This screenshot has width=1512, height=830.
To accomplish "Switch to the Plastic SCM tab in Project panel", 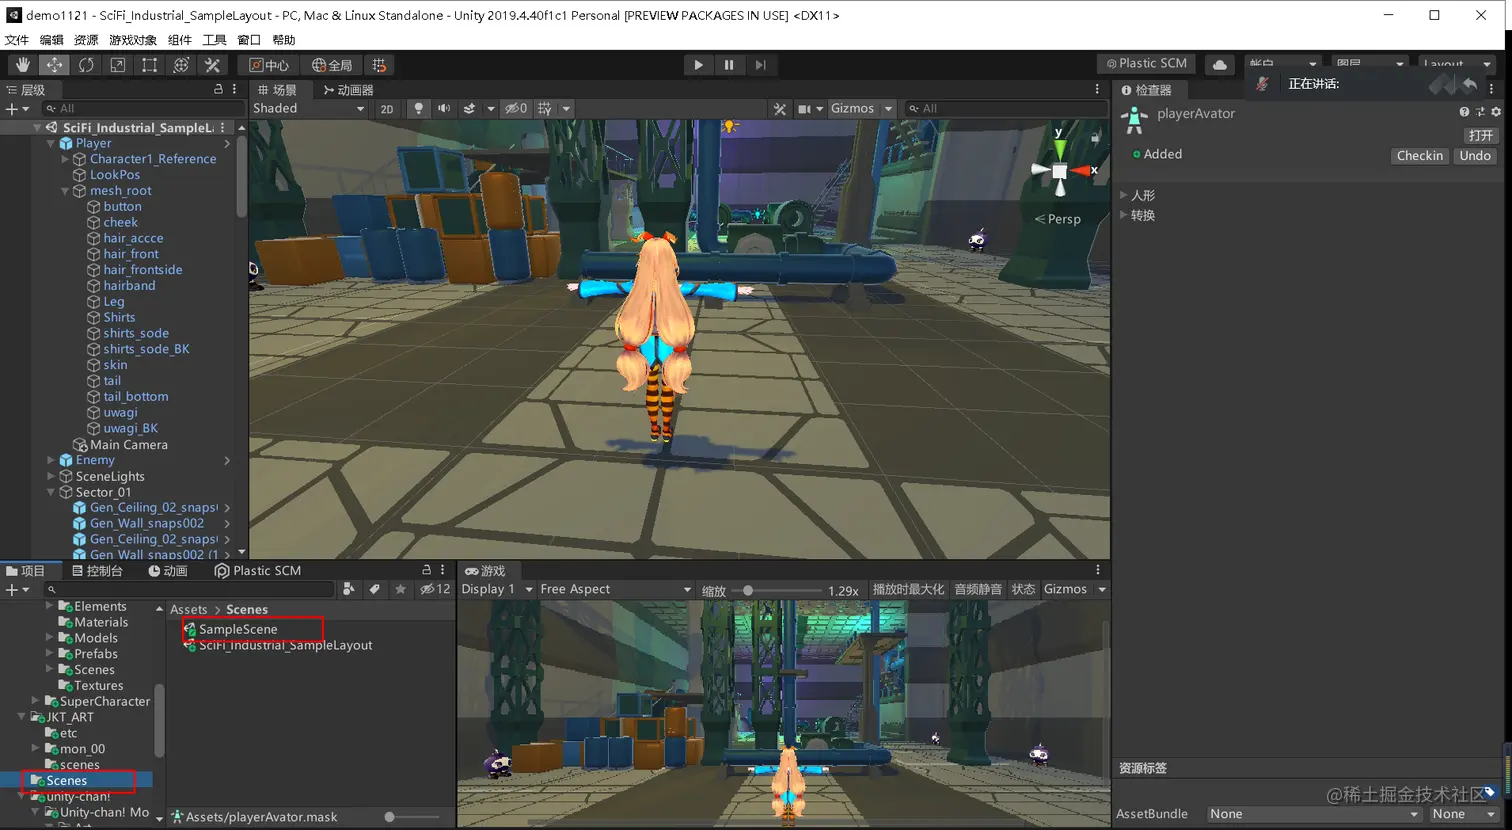I will pos(257,571).
